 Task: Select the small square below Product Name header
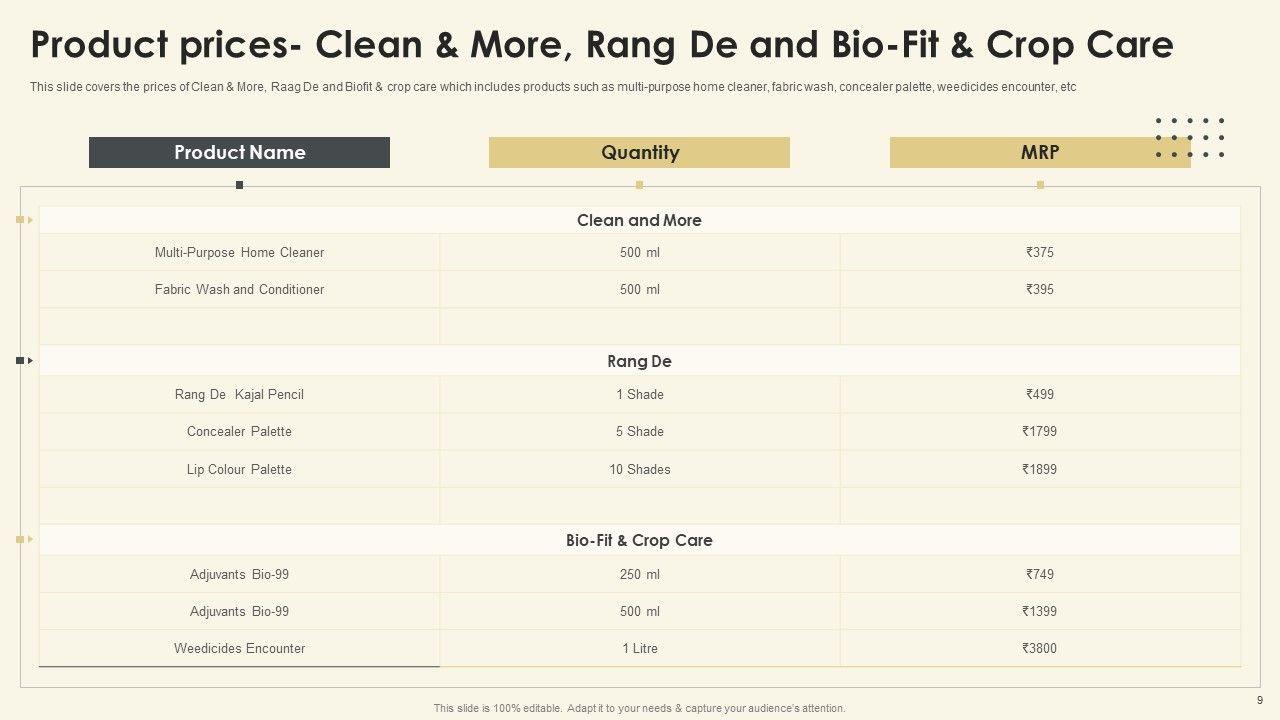(239, 185)
